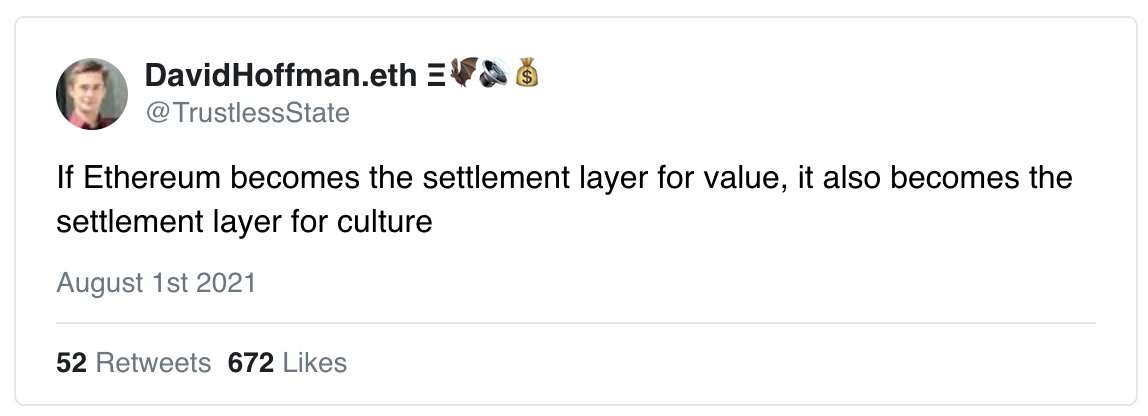The height and width of the screenshot is (416, 1148).
Task: Click the year "2021" in the date
Action: (x=226, y=283)
